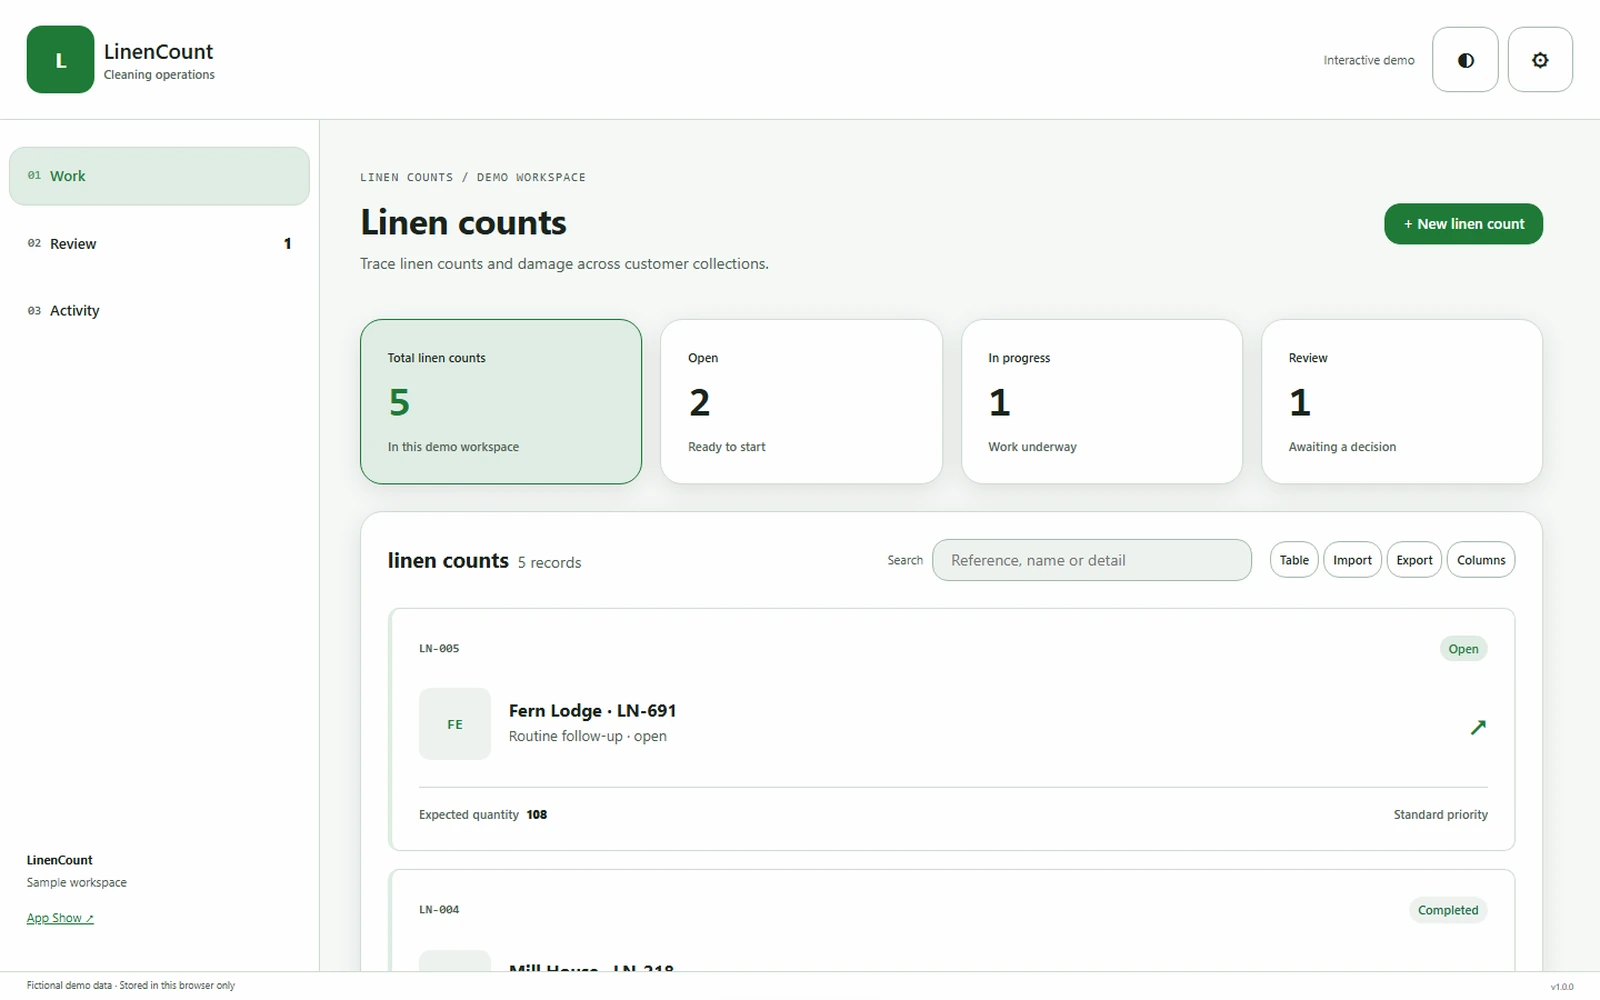Open Activity in sidebar
Viewport: 1600px width, 1000px height.
159,311
